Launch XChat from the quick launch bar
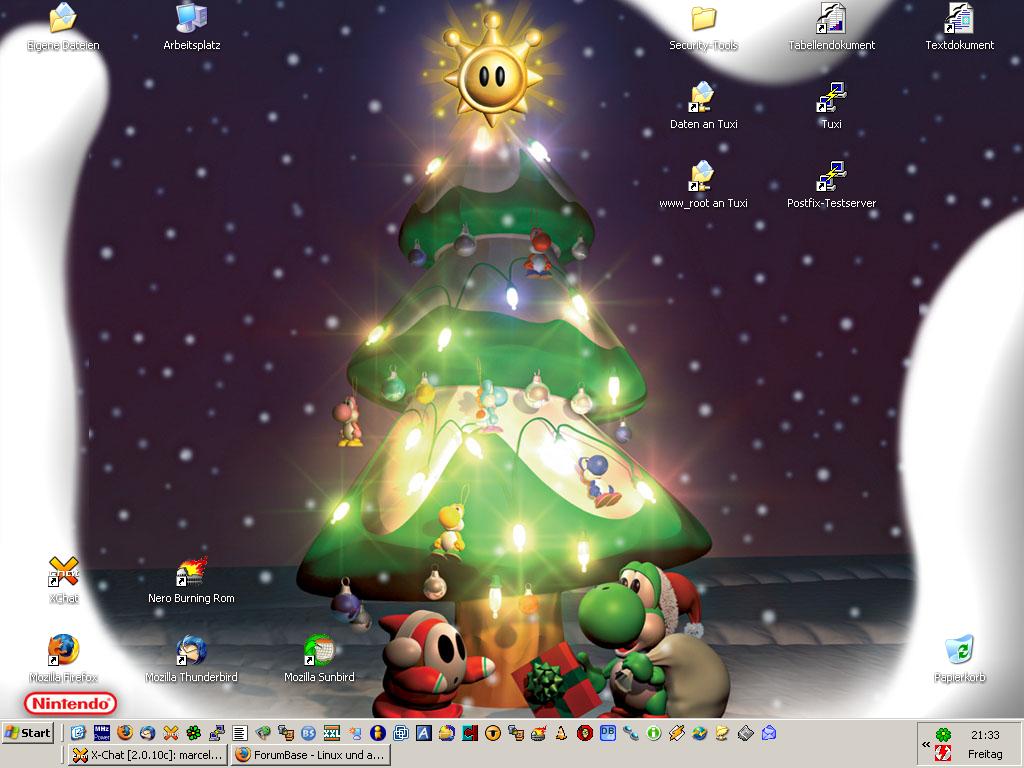This screenshot has height=768, width=1024. (x=170, y=733)
